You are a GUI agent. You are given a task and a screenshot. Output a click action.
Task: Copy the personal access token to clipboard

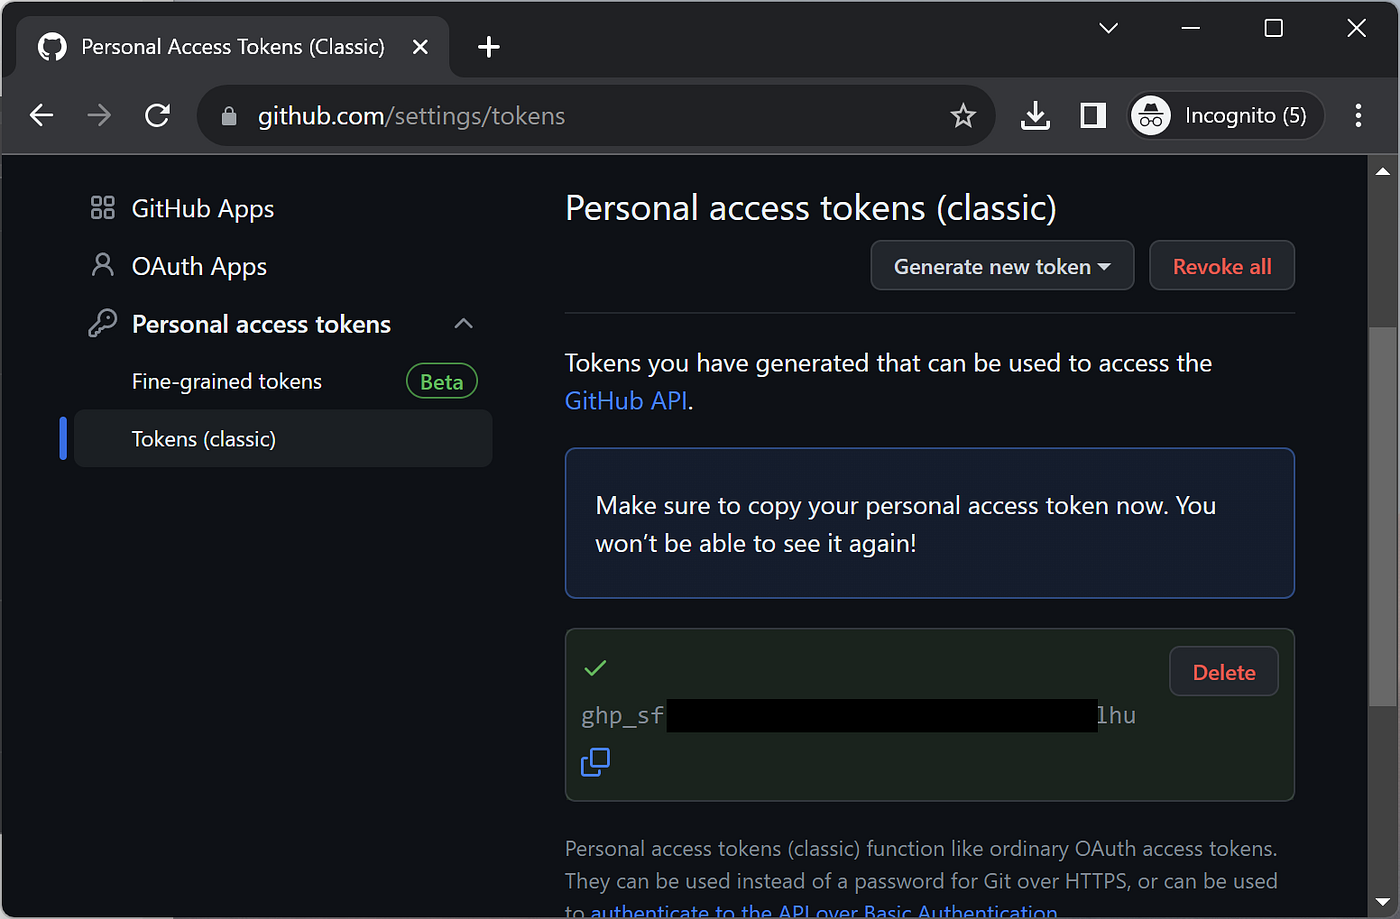[595, 762]
